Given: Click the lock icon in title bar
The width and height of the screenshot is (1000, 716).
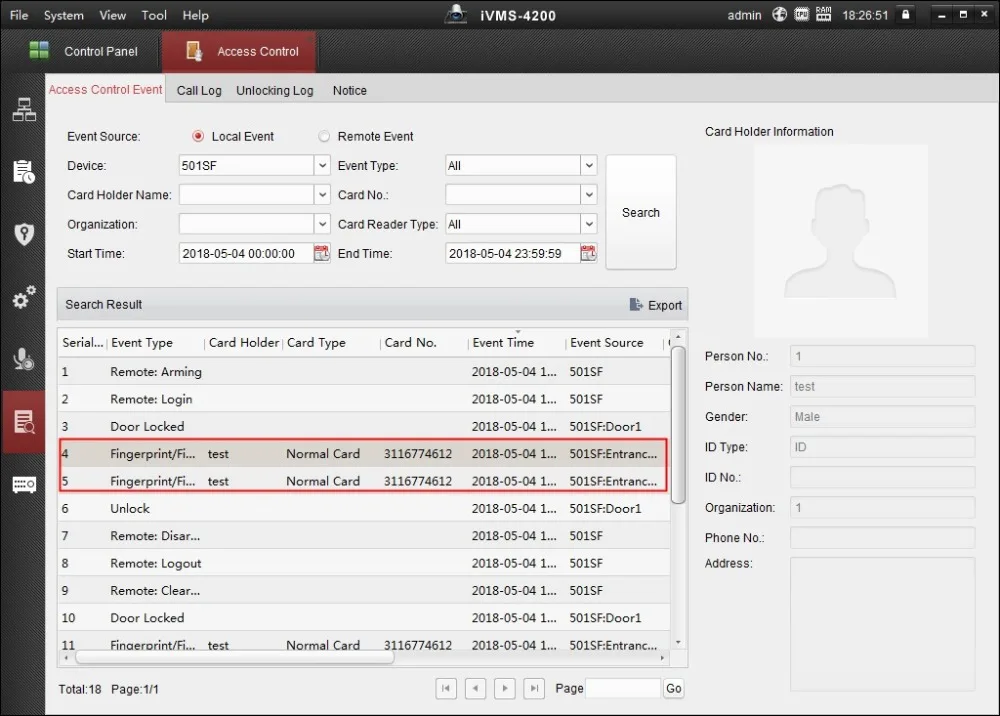Looking at the screenshot, I should 906,14.
